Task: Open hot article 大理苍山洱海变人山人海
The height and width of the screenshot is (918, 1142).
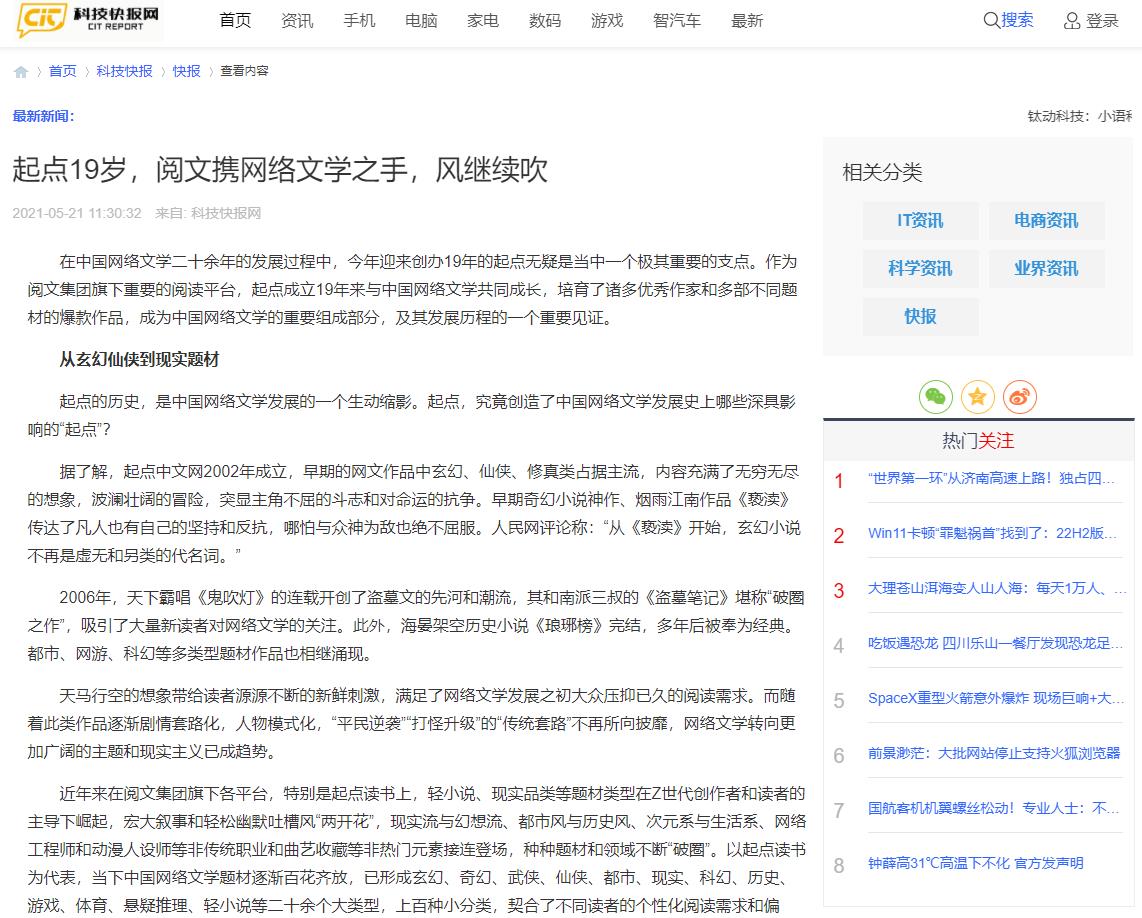Action: click(x=996, y=588)
